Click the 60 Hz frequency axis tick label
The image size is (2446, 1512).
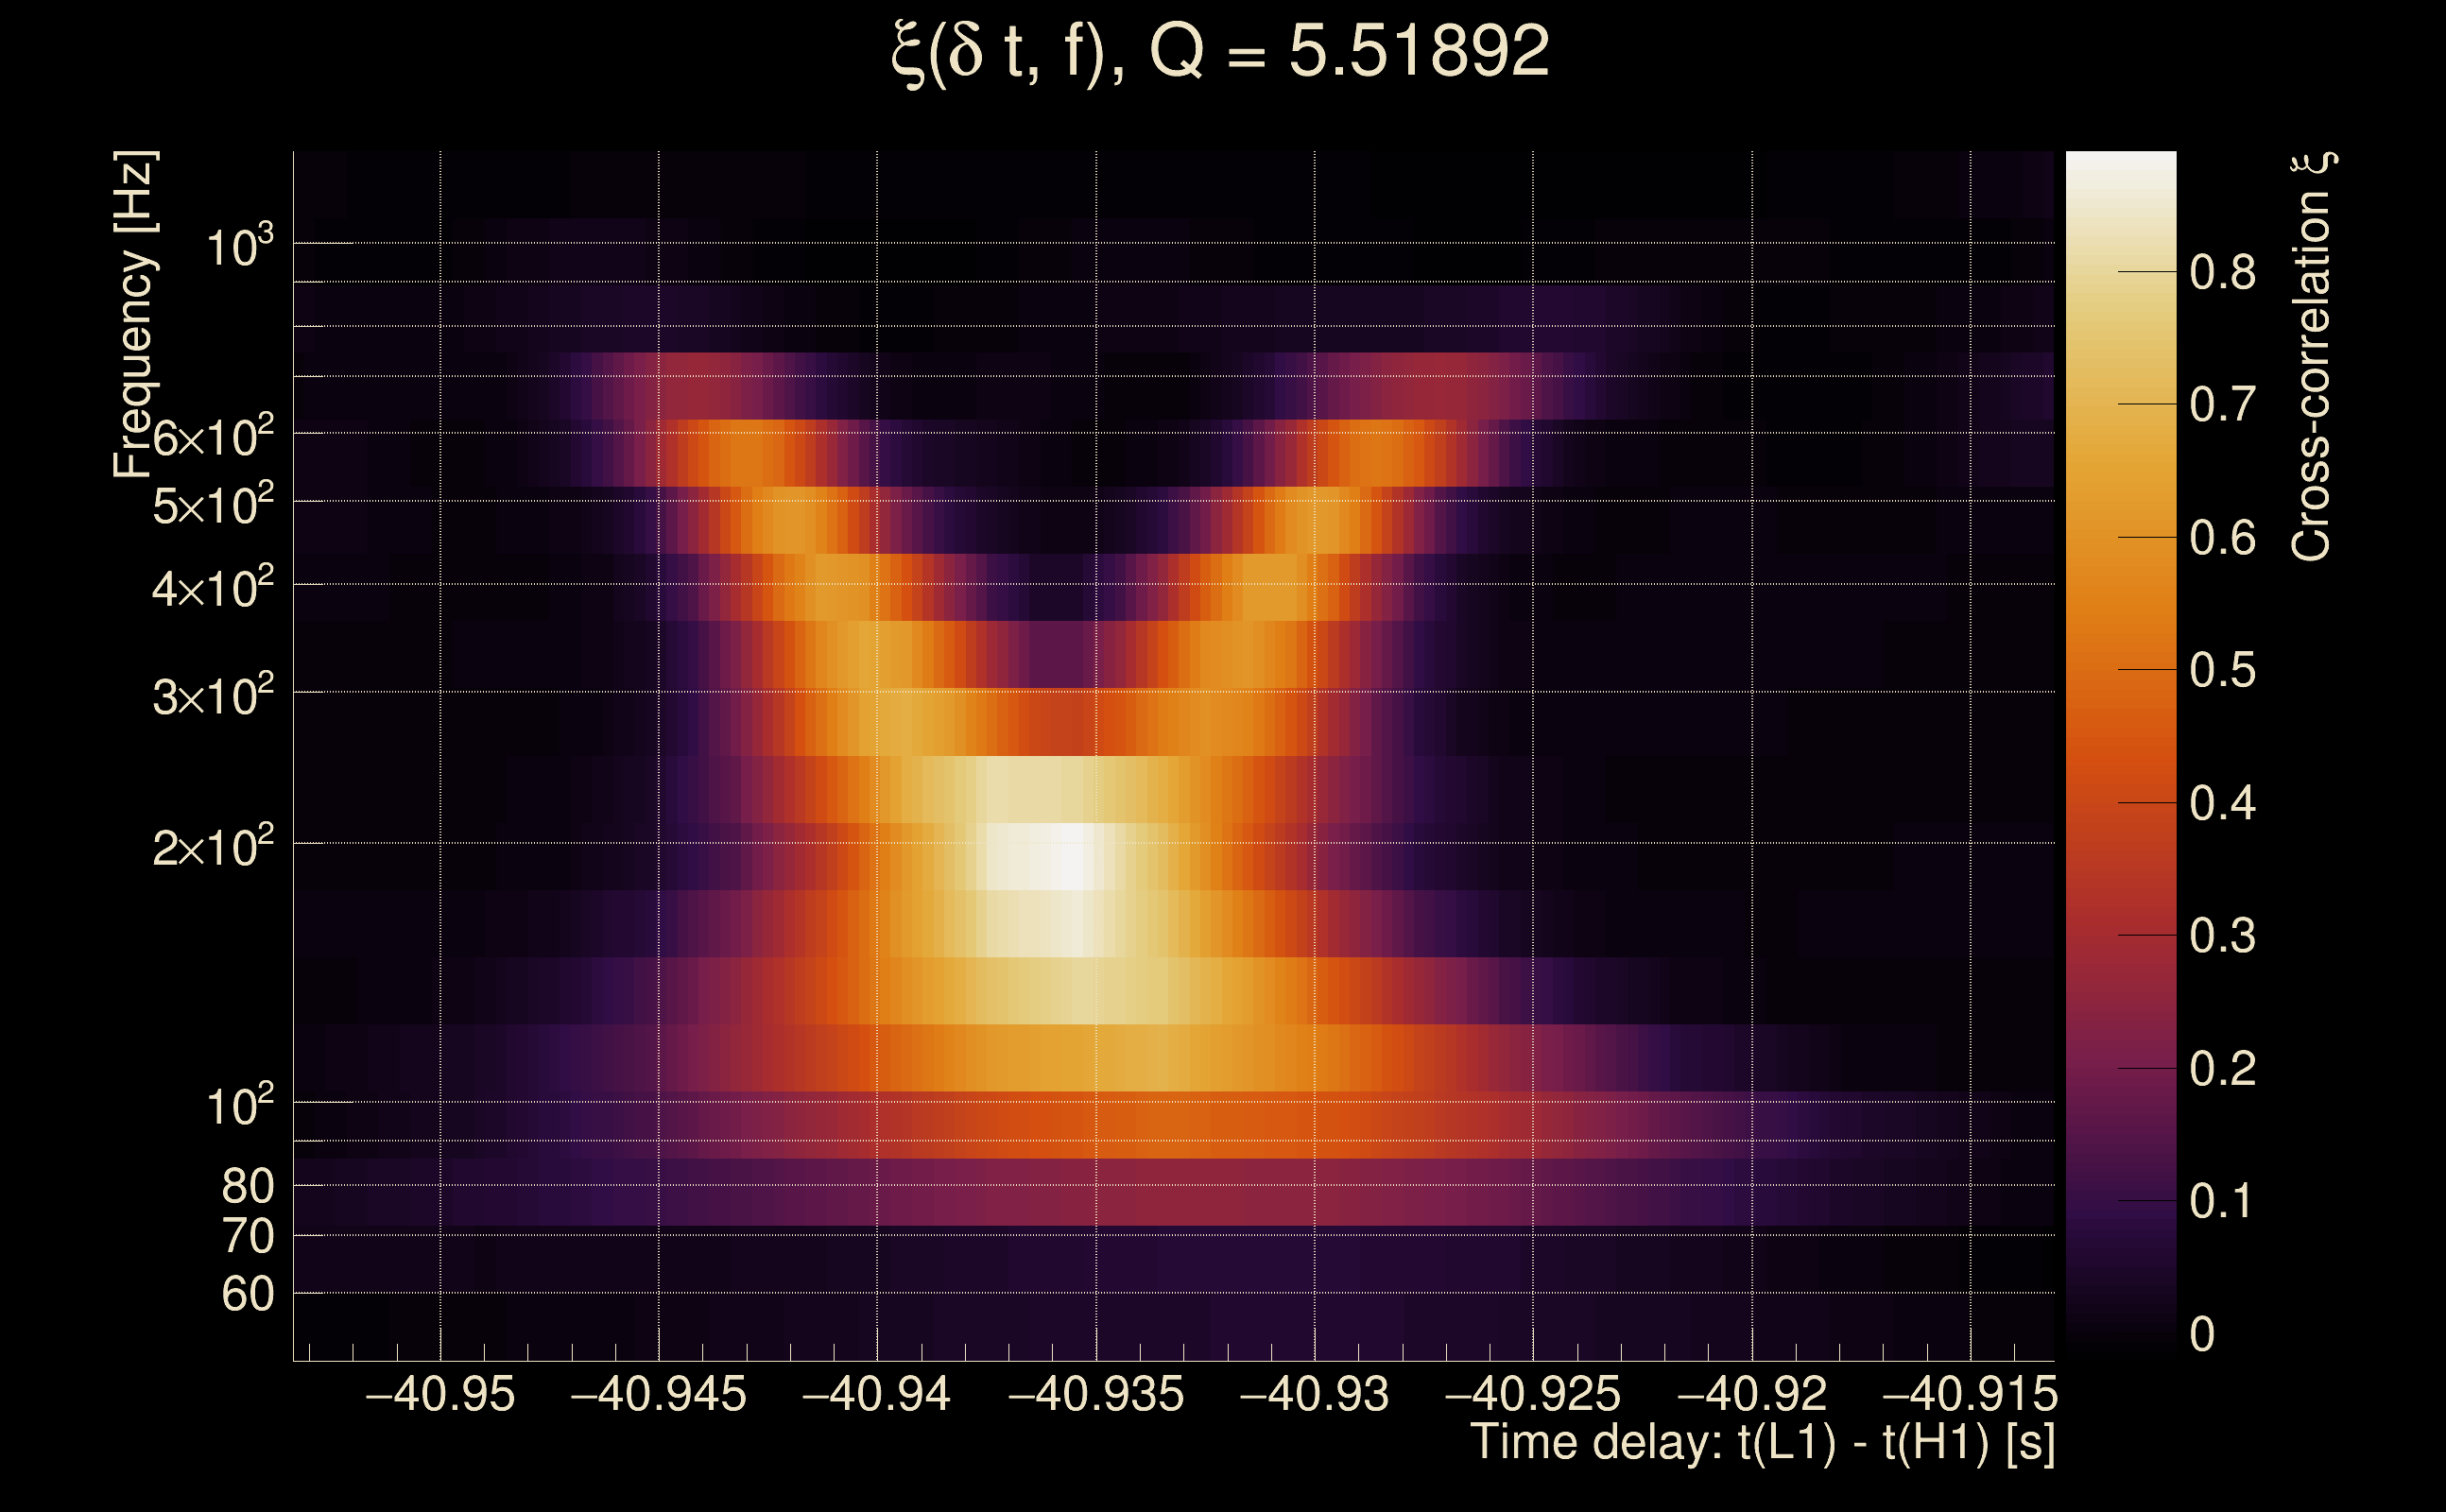pos(248,1295)
